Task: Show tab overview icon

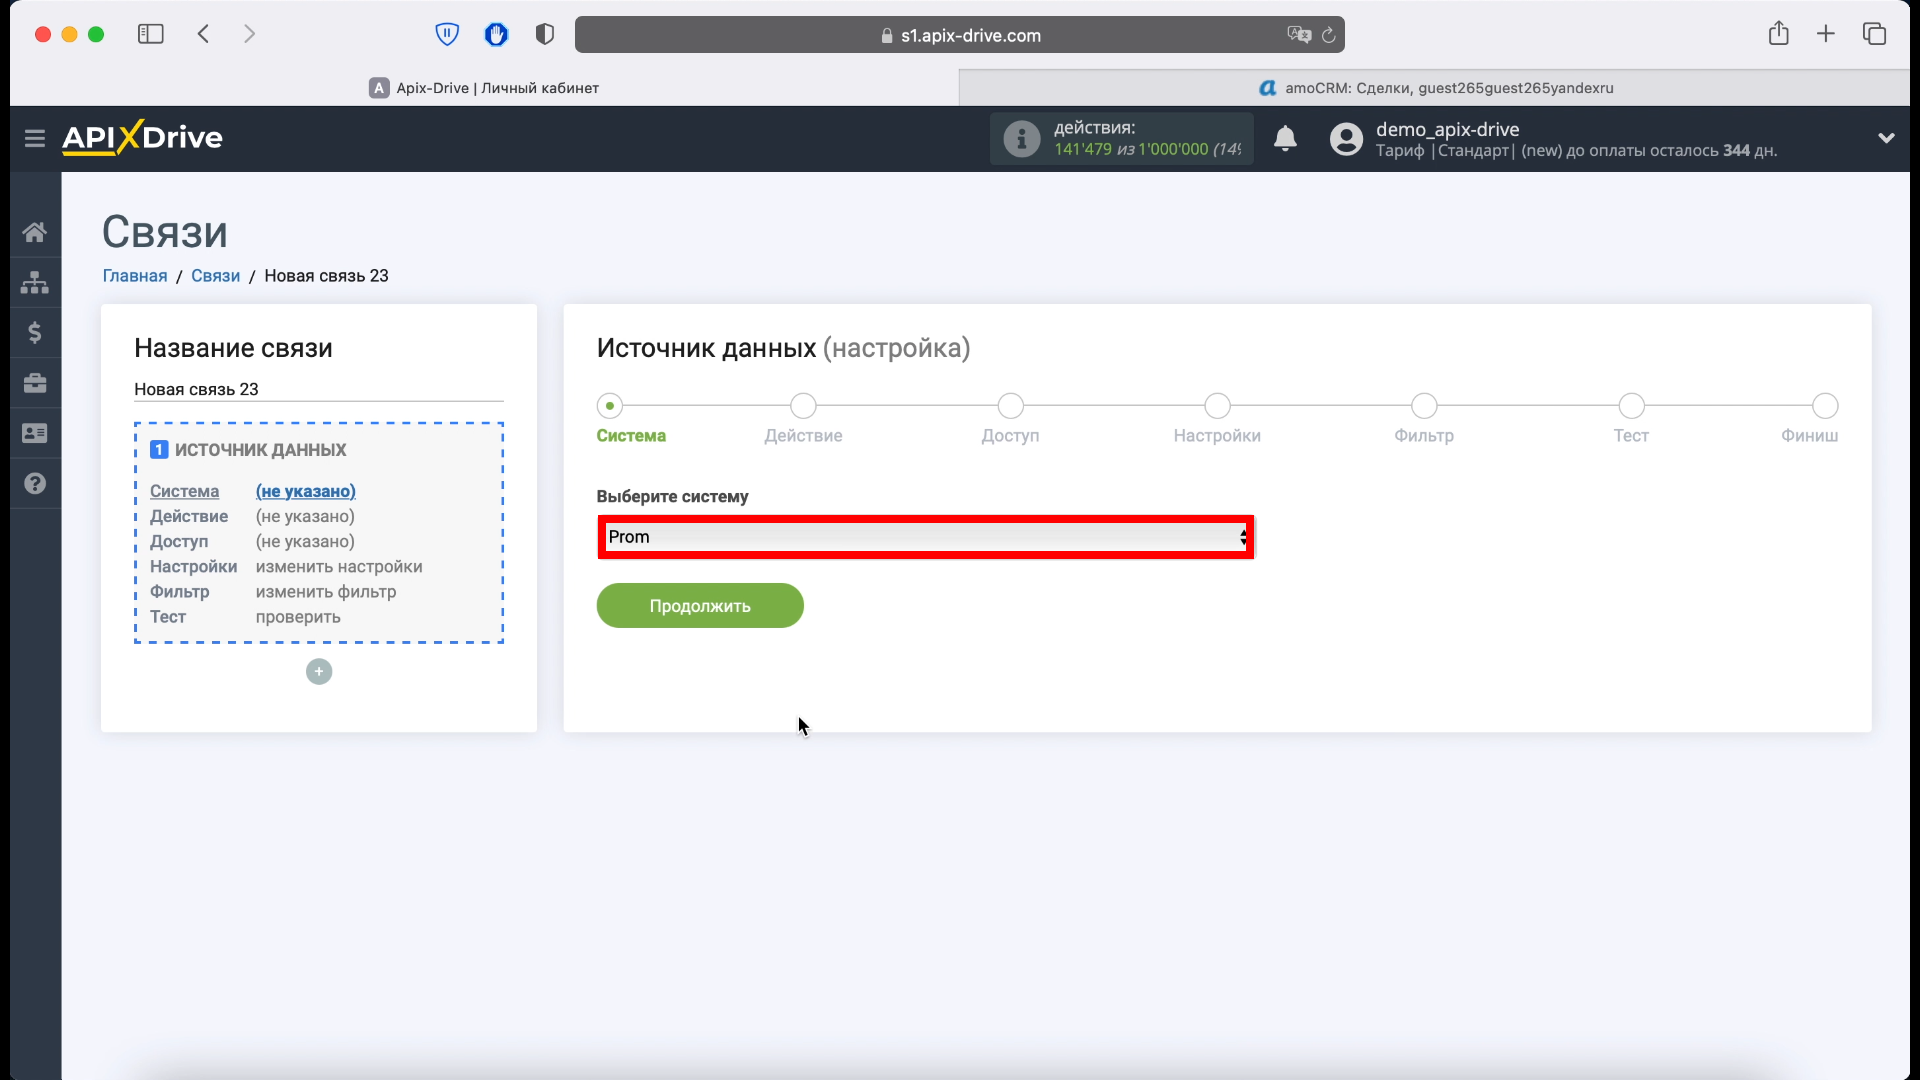Action: tap(1874, 34)
